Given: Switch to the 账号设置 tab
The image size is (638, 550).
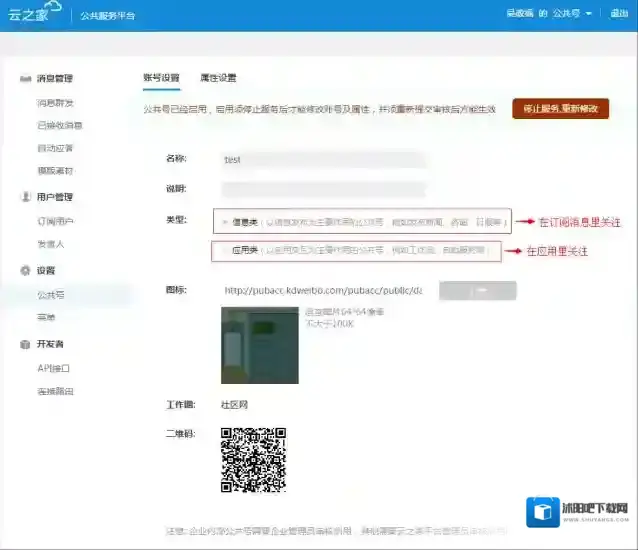Looking at the screenshot, I should (161, 78).
